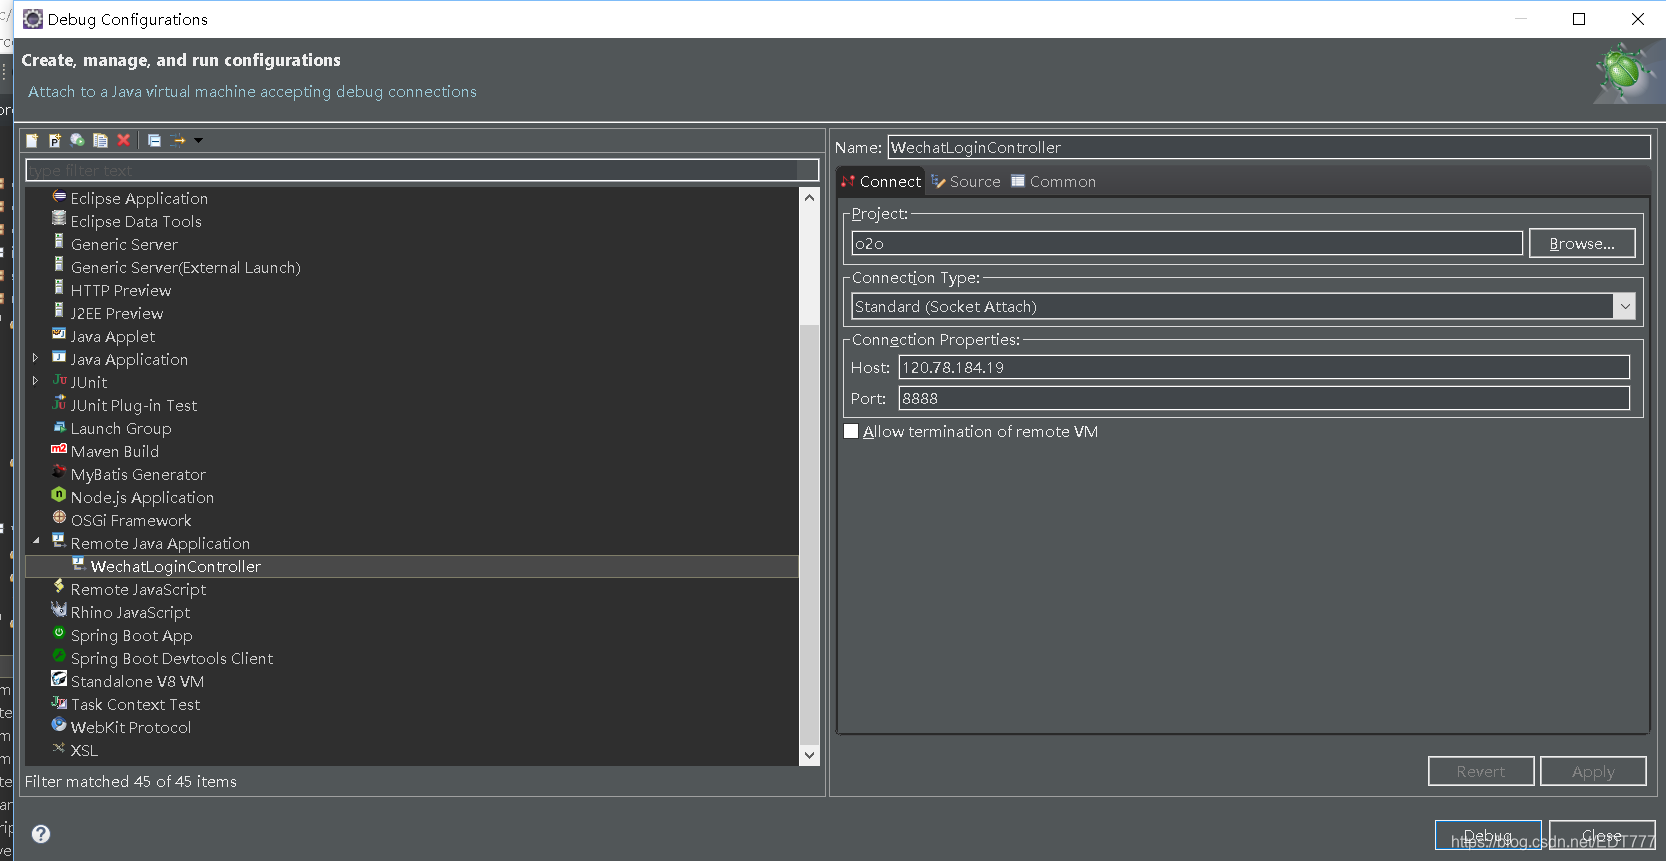Click the Eclipse Application icon
Viewport: 1666px width, 861px height.
(x=59, y=196)
